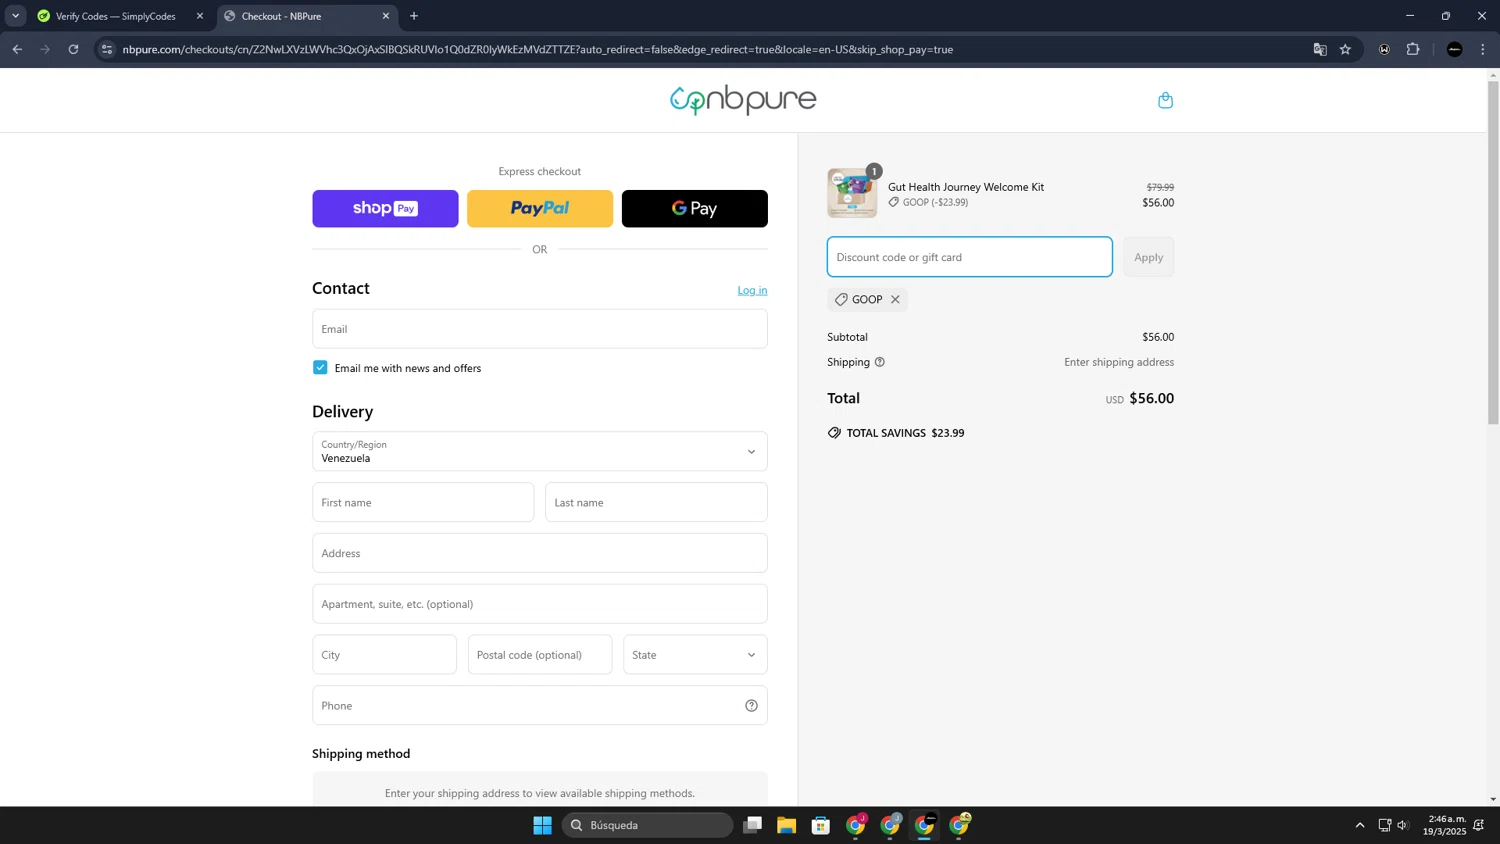Open the network icon in system tray
Image resolution: width=1500 pixels, height=844 pixels.
pyautogui.click(x=1385, y=825)
